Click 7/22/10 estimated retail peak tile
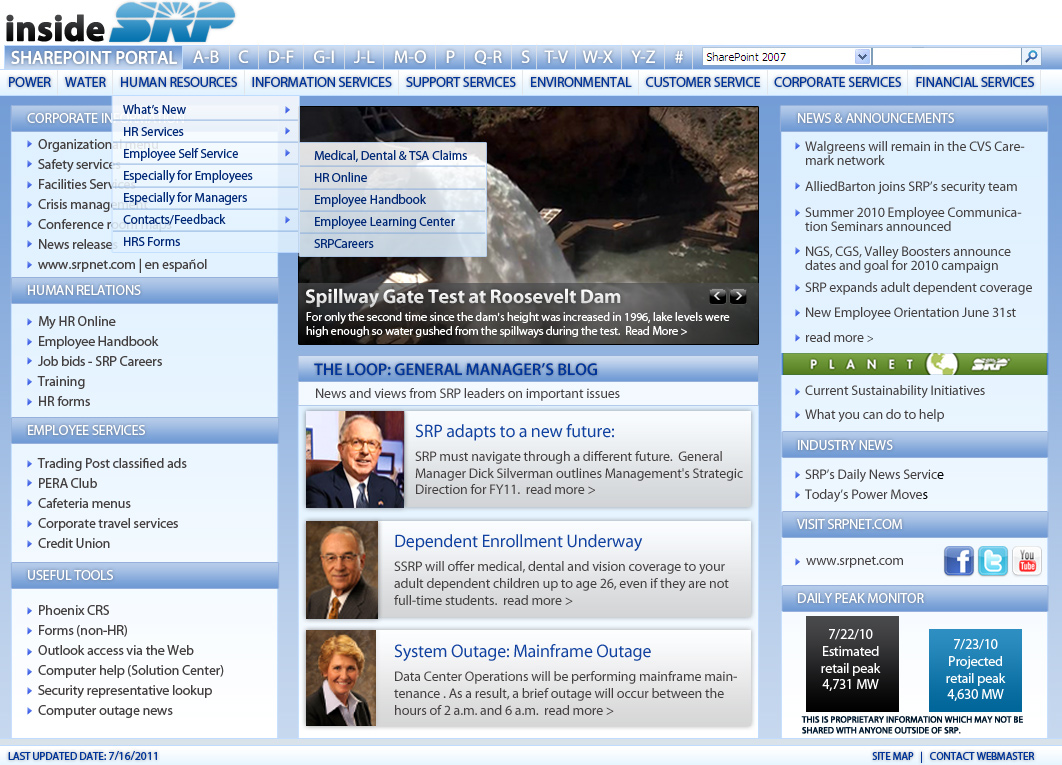 click(852, 663)
